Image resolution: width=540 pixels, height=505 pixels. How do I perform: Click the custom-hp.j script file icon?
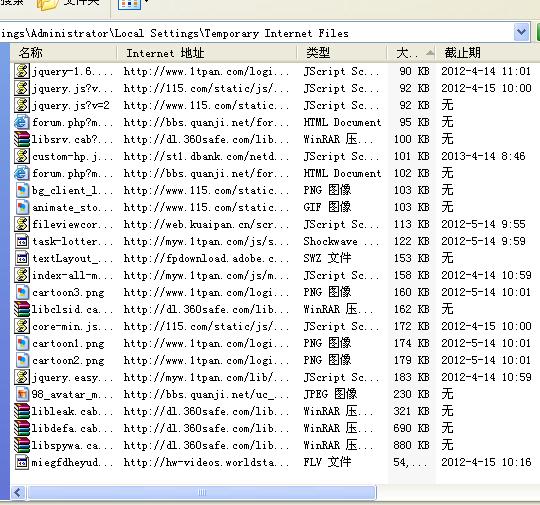pyautogui.click(x=22, y=156)
